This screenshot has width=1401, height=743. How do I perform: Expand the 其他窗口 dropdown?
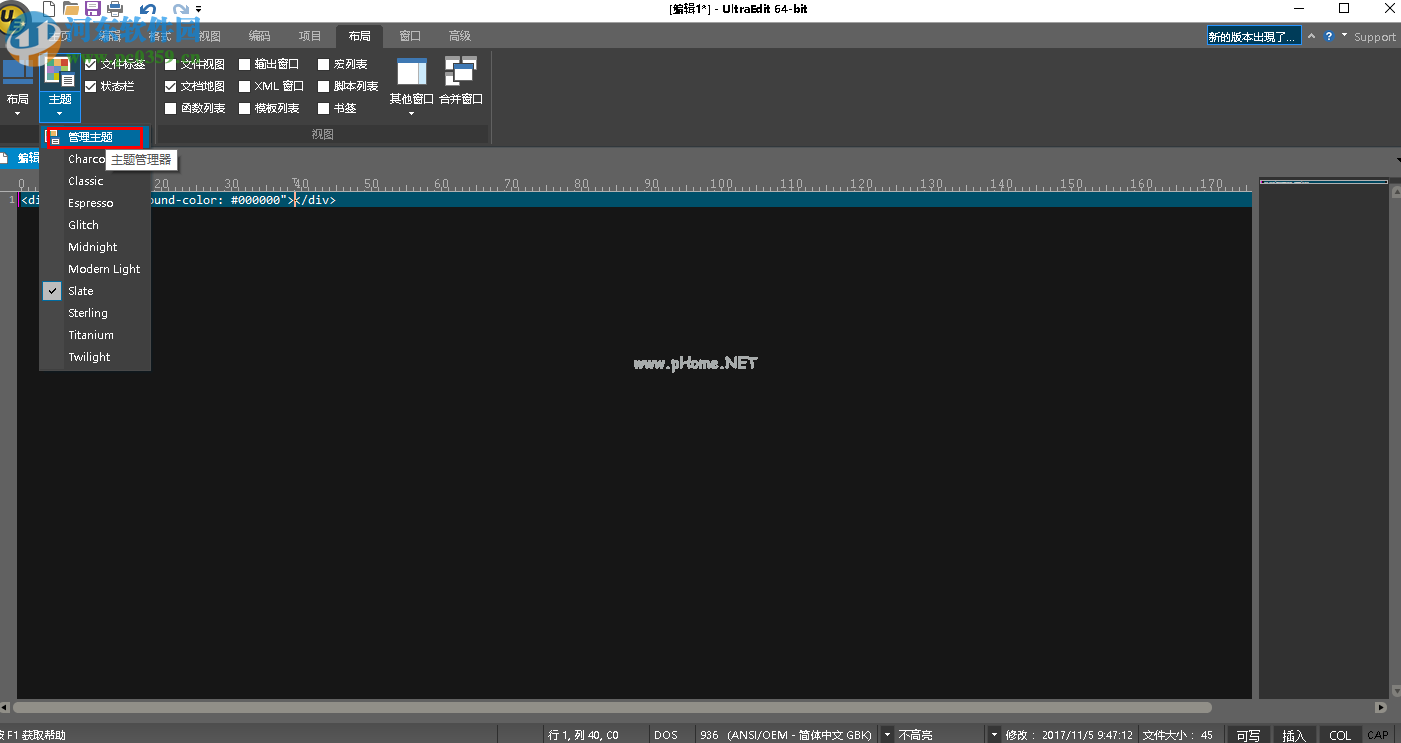[x=411, y=113]
